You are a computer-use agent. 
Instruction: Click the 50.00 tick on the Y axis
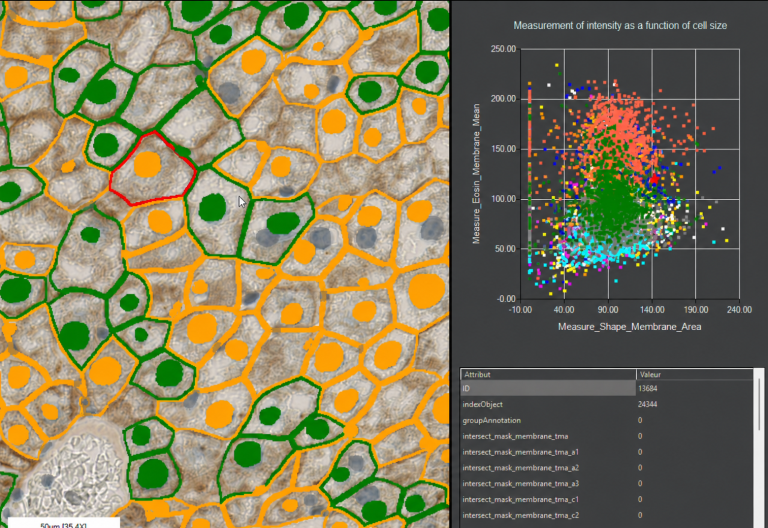point(506,249)
